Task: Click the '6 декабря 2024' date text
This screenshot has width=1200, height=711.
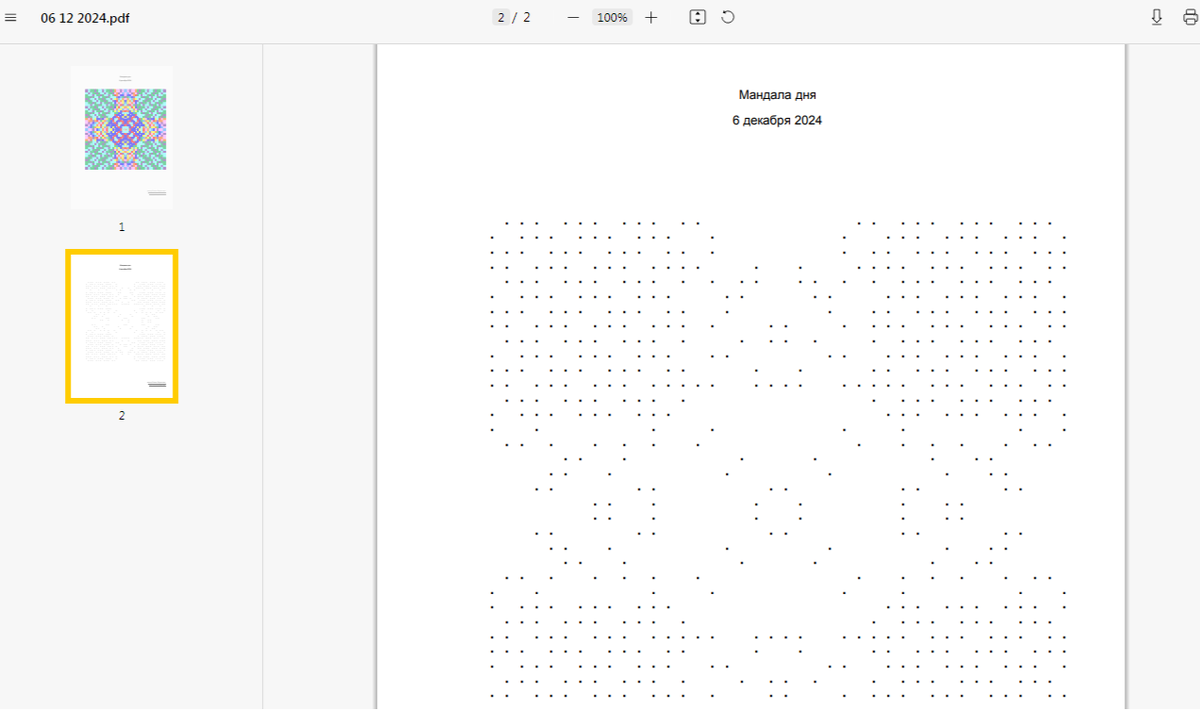Action: 777,120
